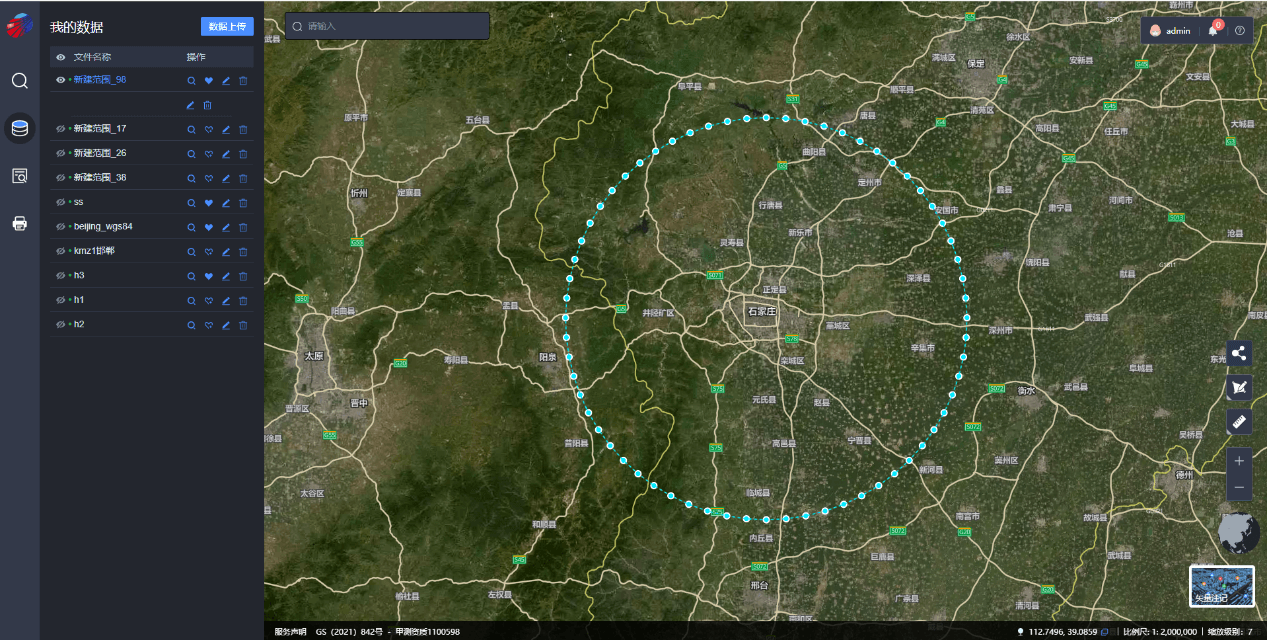This screenshot has height=640, width=1267.
Task: Open the ruler measurement tool
Action: 1239,421
